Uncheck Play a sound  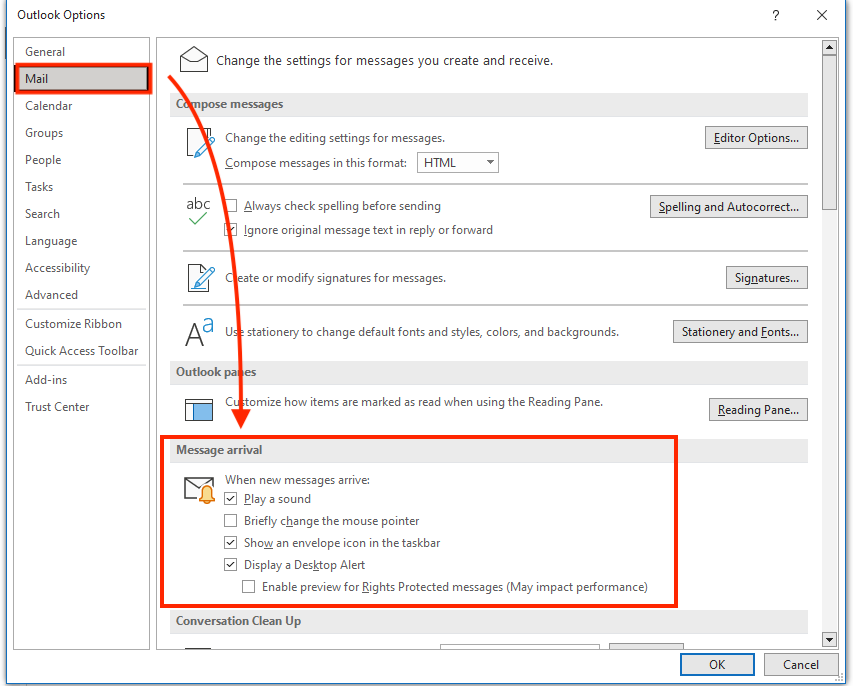coord(231,498)
